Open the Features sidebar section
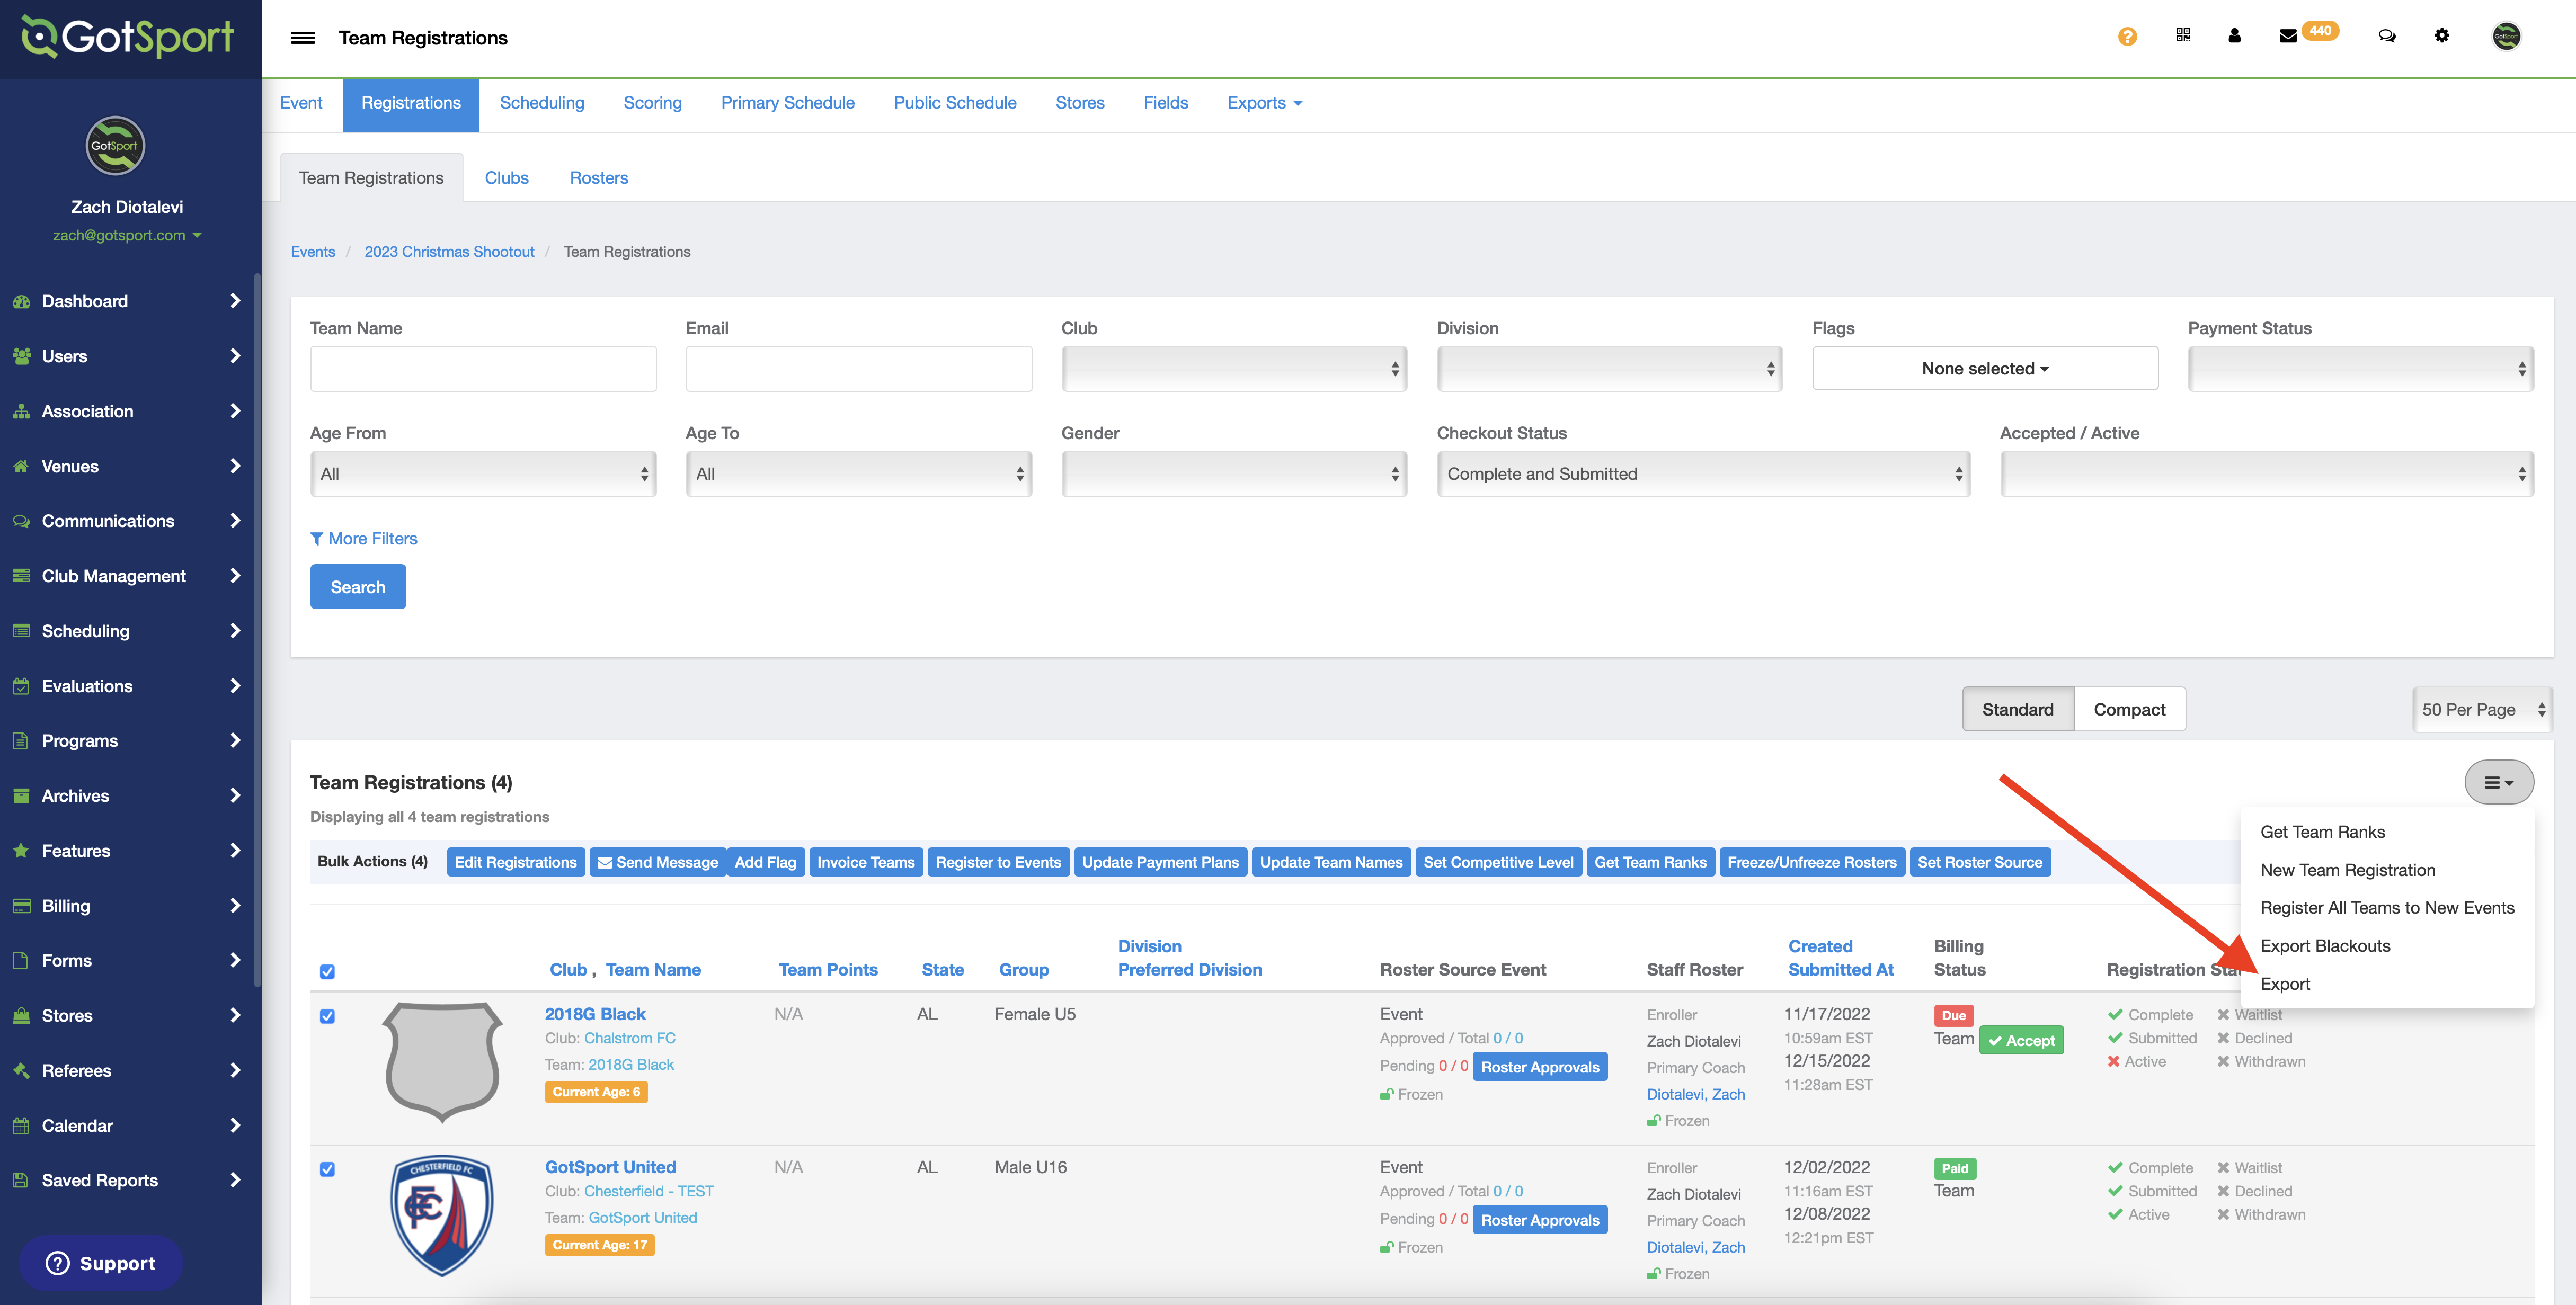 click(x=128, y=851)
